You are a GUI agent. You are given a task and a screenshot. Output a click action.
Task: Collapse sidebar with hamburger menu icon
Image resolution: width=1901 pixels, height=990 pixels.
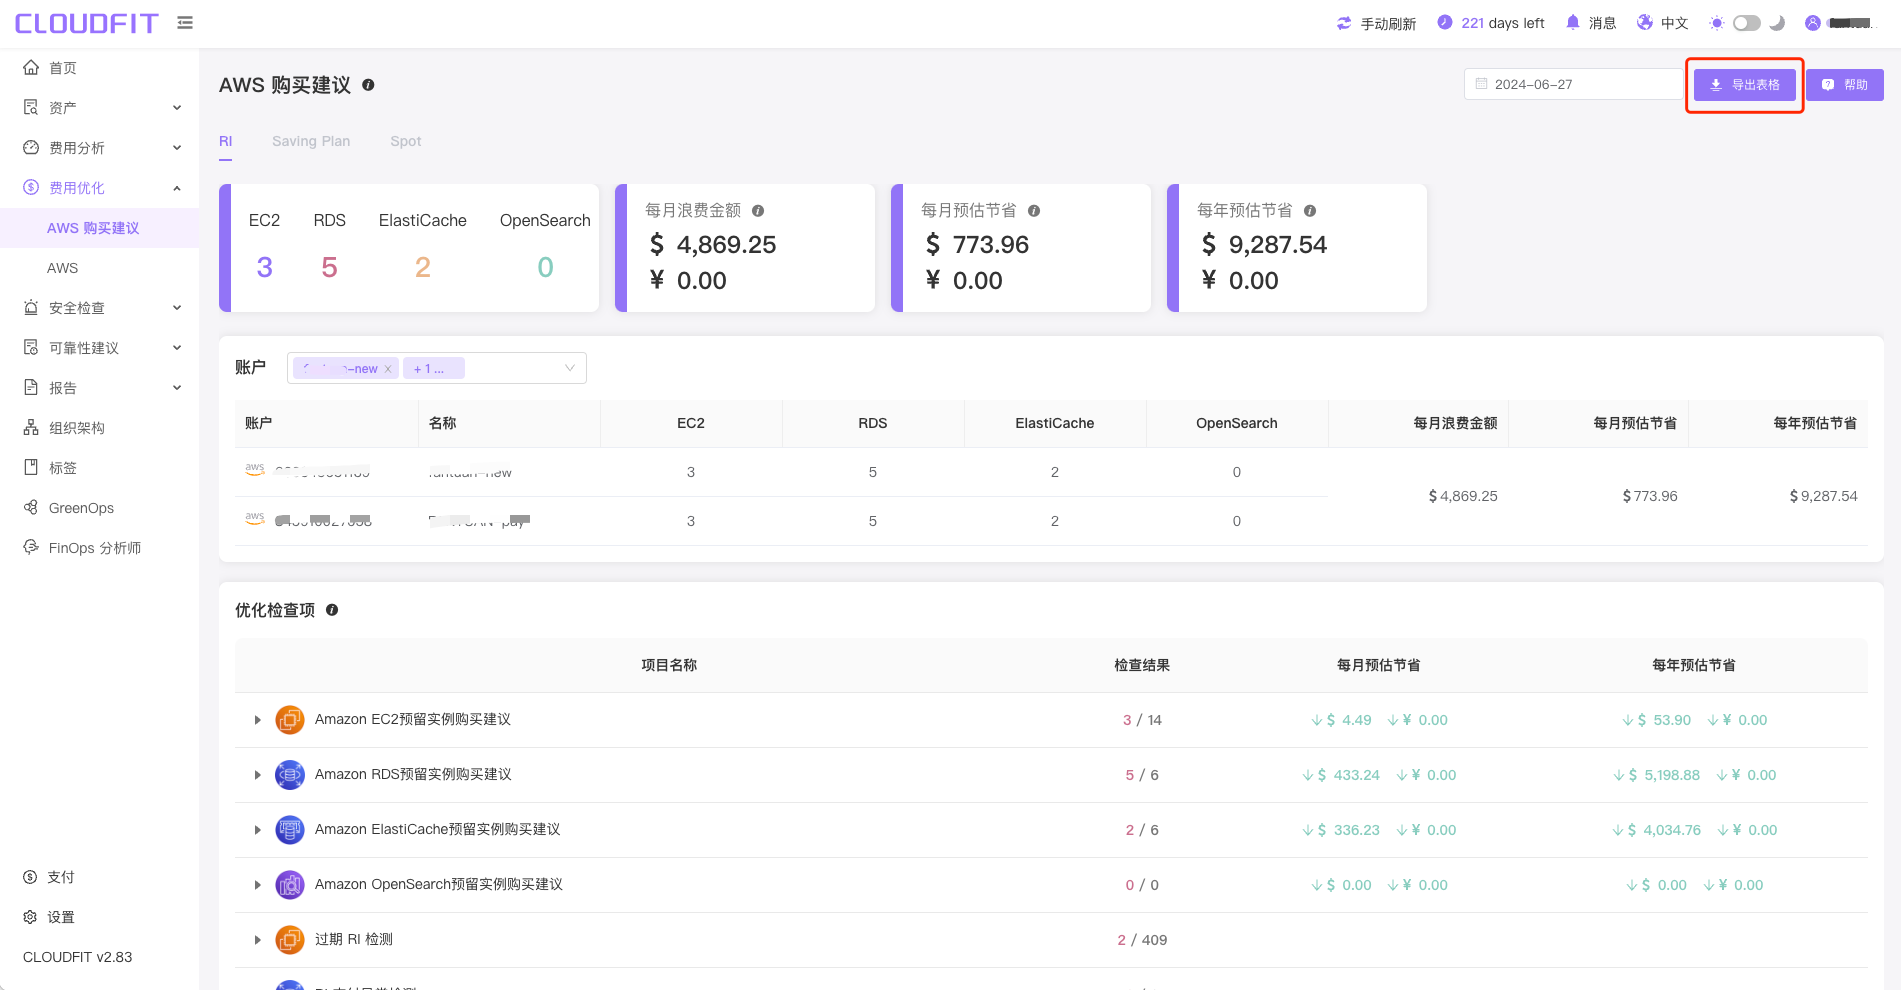[x=185, y=22]
